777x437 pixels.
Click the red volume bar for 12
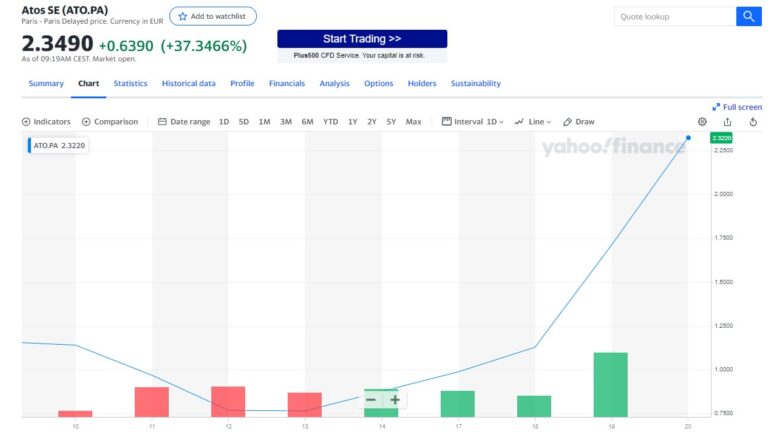(x=228, y=401)
